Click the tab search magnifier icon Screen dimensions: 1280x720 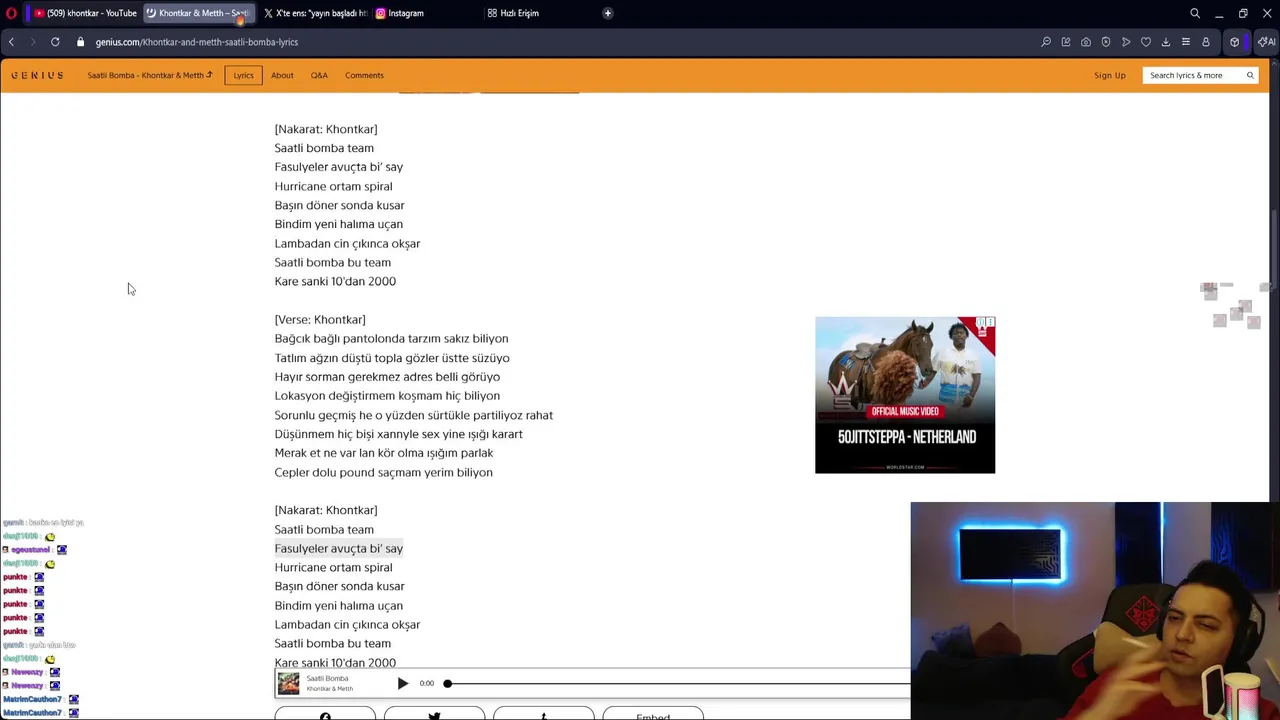pos(1195,13)
